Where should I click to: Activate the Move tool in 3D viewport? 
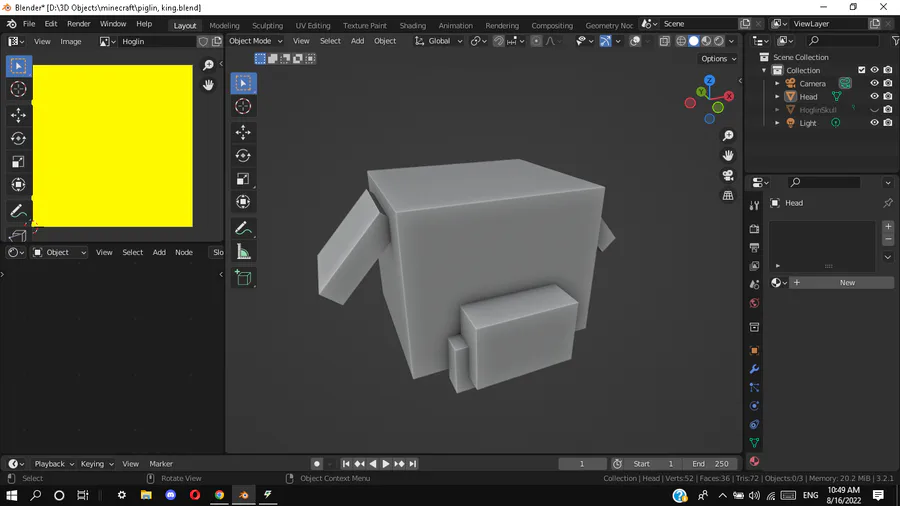point(243,133)
